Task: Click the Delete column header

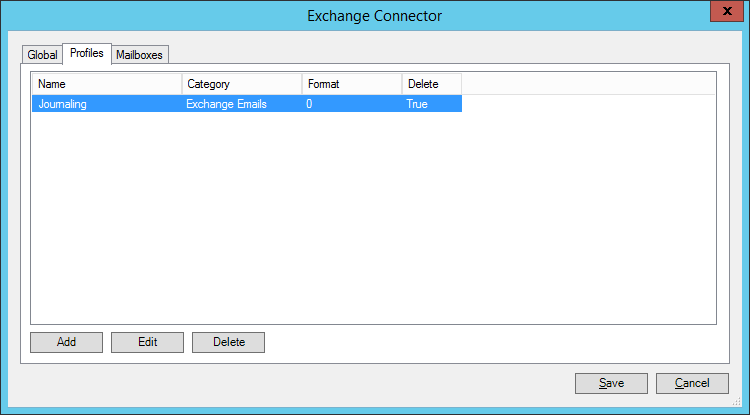Action: coord(432,84)
